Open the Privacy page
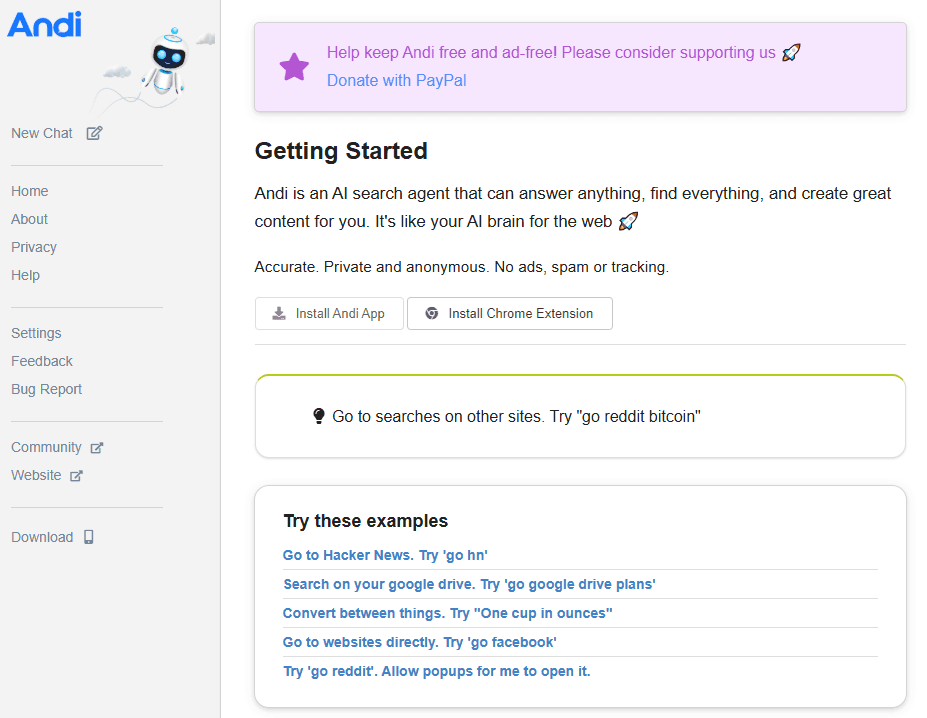Viewport: 927px width, 718px height. (x=34, y=247)
